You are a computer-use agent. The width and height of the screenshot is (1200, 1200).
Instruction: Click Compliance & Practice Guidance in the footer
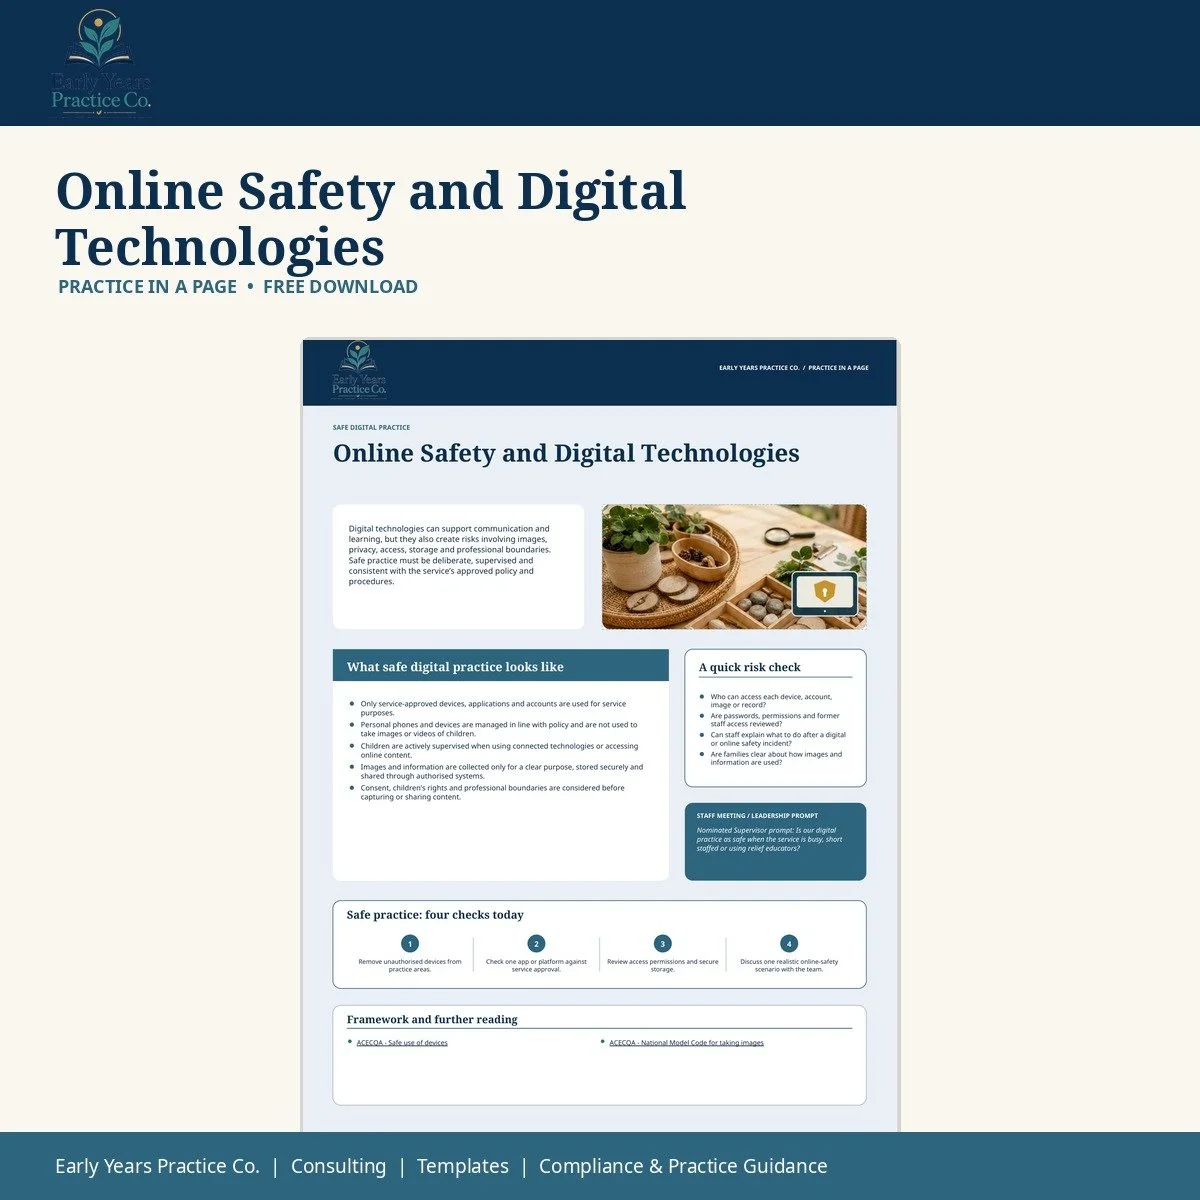tap(683, 1166)
